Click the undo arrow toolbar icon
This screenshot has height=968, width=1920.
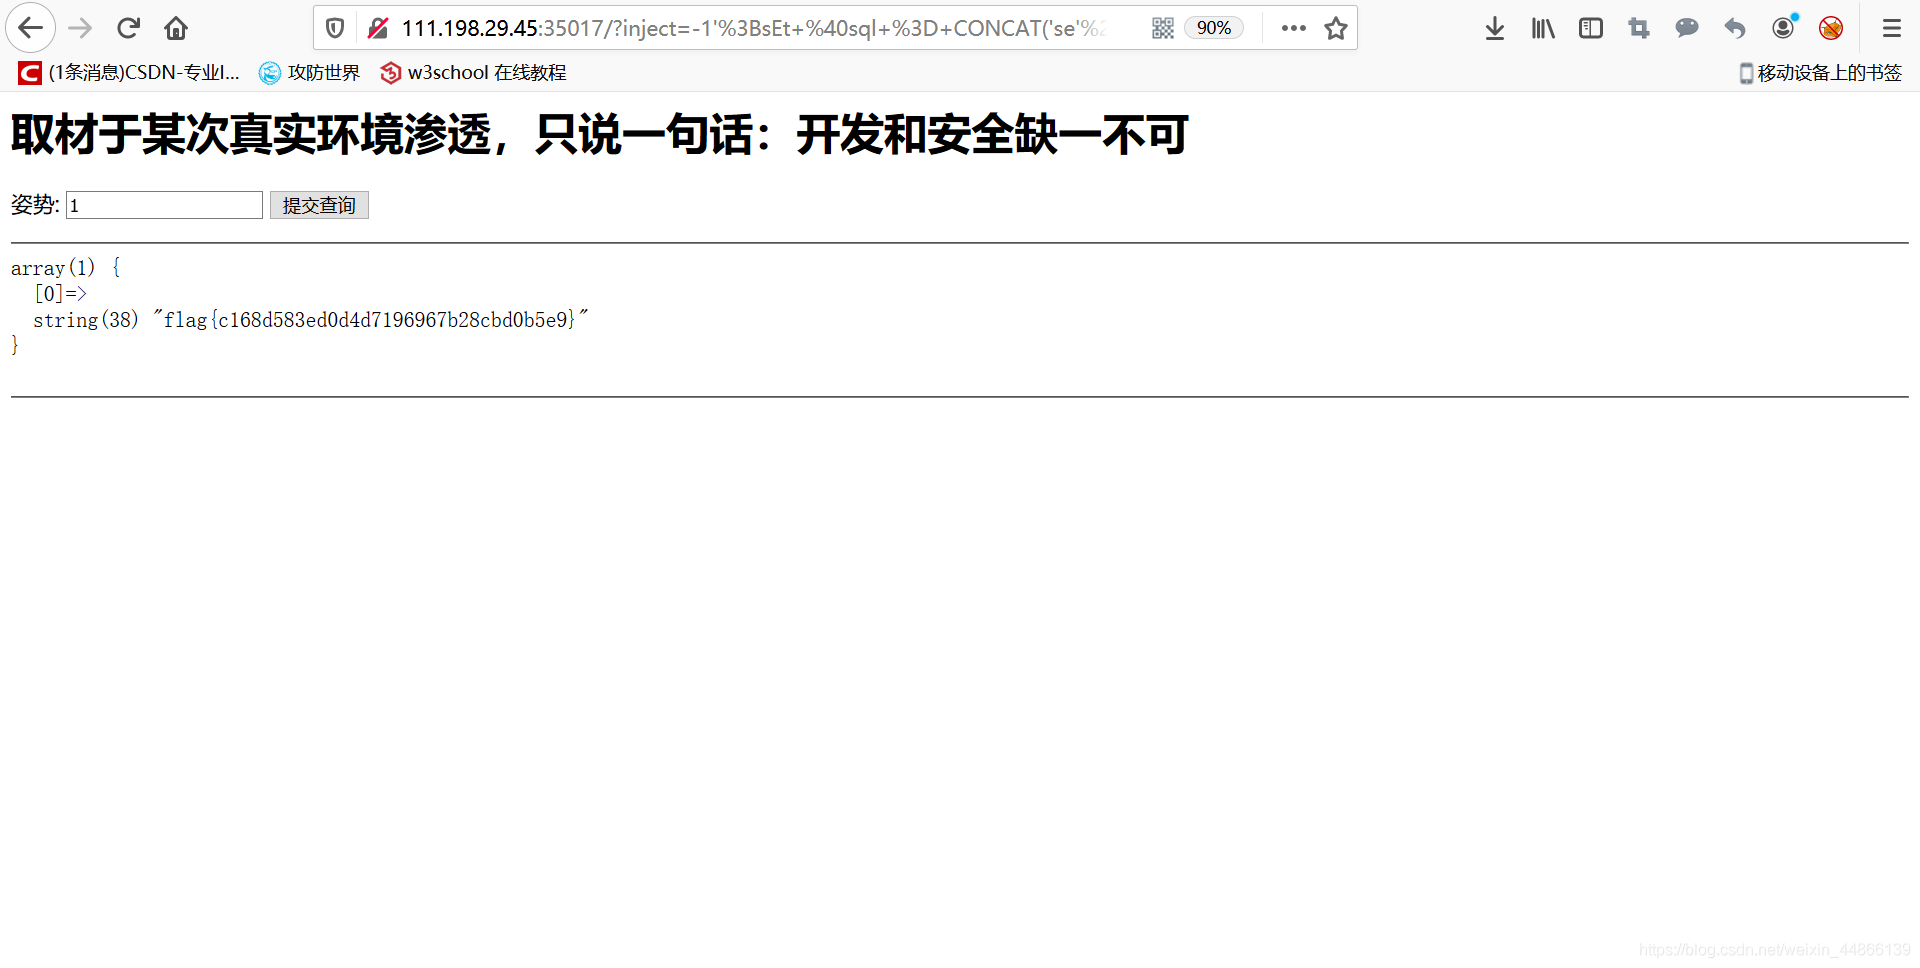(1734, 28)
